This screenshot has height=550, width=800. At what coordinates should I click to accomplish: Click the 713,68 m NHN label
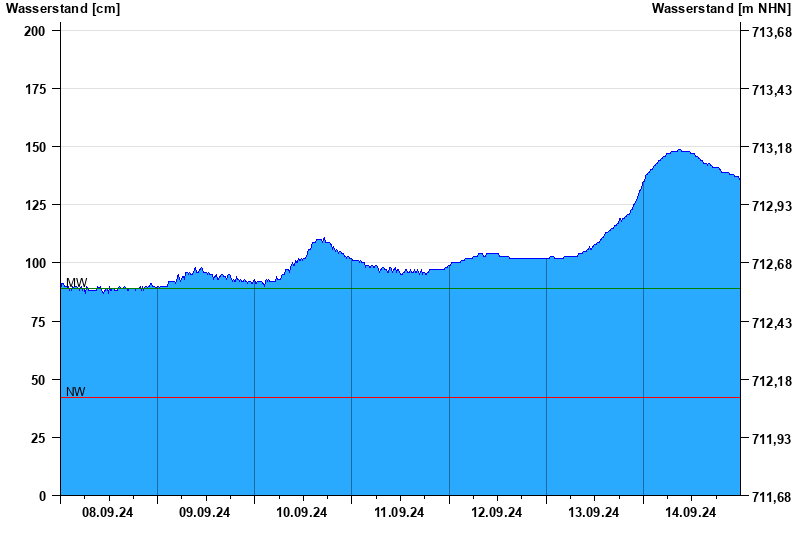click(x=772, y=32)
